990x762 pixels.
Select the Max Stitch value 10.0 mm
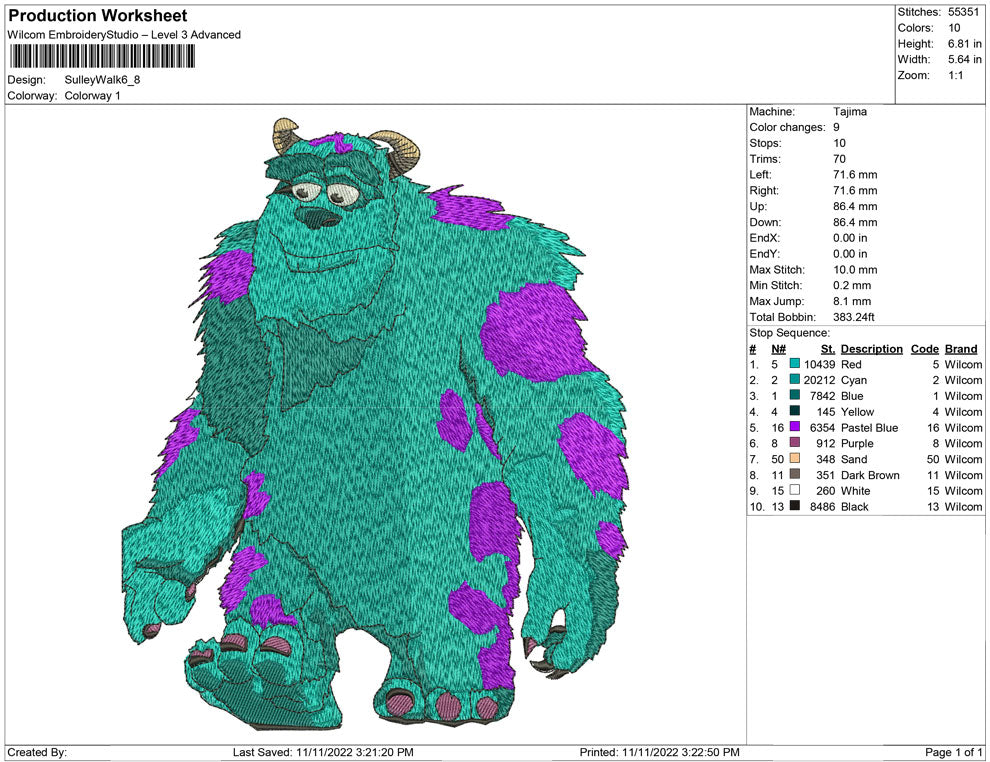(x=855, y=270)
